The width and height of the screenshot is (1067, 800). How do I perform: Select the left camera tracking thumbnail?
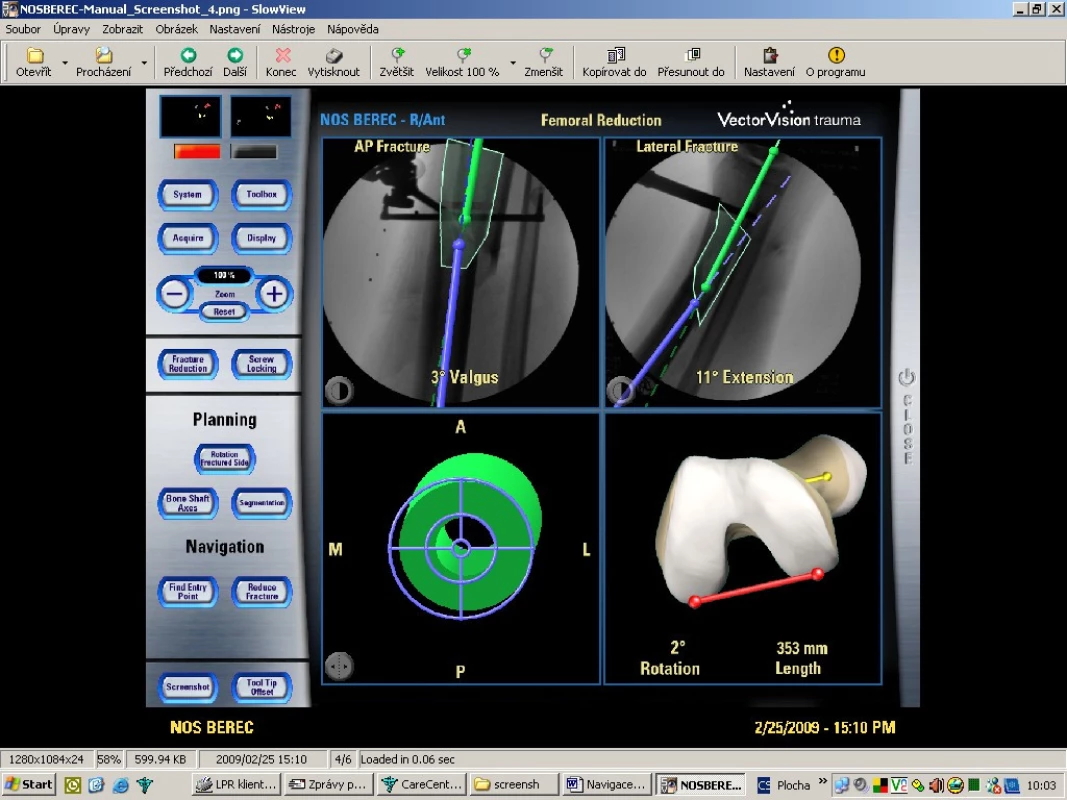coord(191,116)
